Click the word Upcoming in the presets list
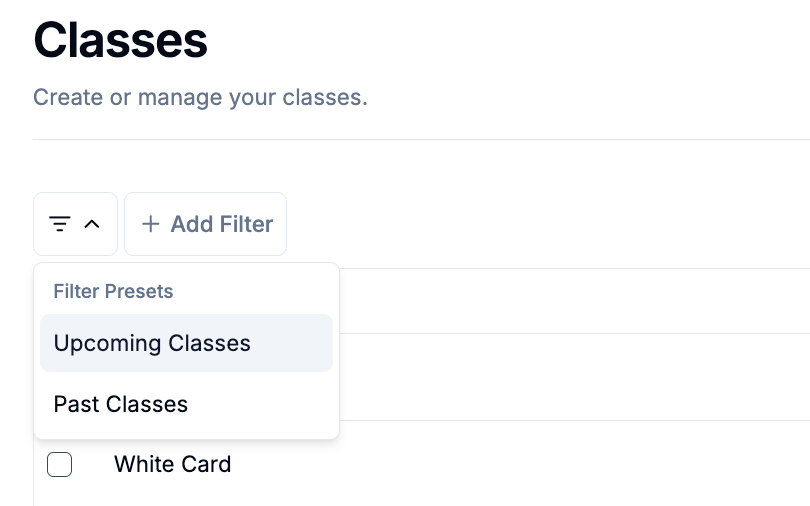 point(108,344)
